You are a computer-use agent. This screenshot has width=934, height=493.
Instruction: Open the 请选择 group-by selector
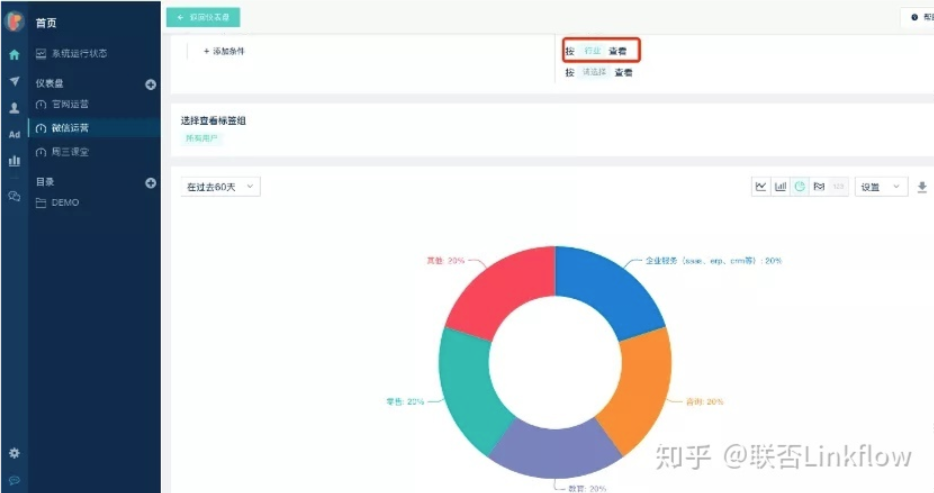point(594,72)
